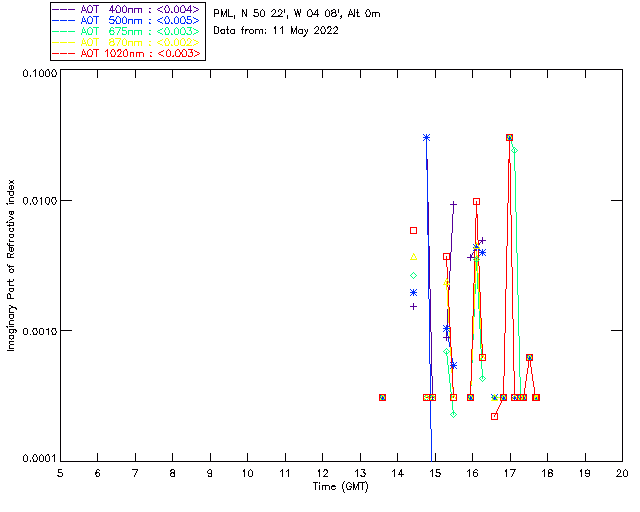Viewport: 640px width, 512px height.
Task: Click the 0.0010 y-axis tick label
Action: [39, 331]
